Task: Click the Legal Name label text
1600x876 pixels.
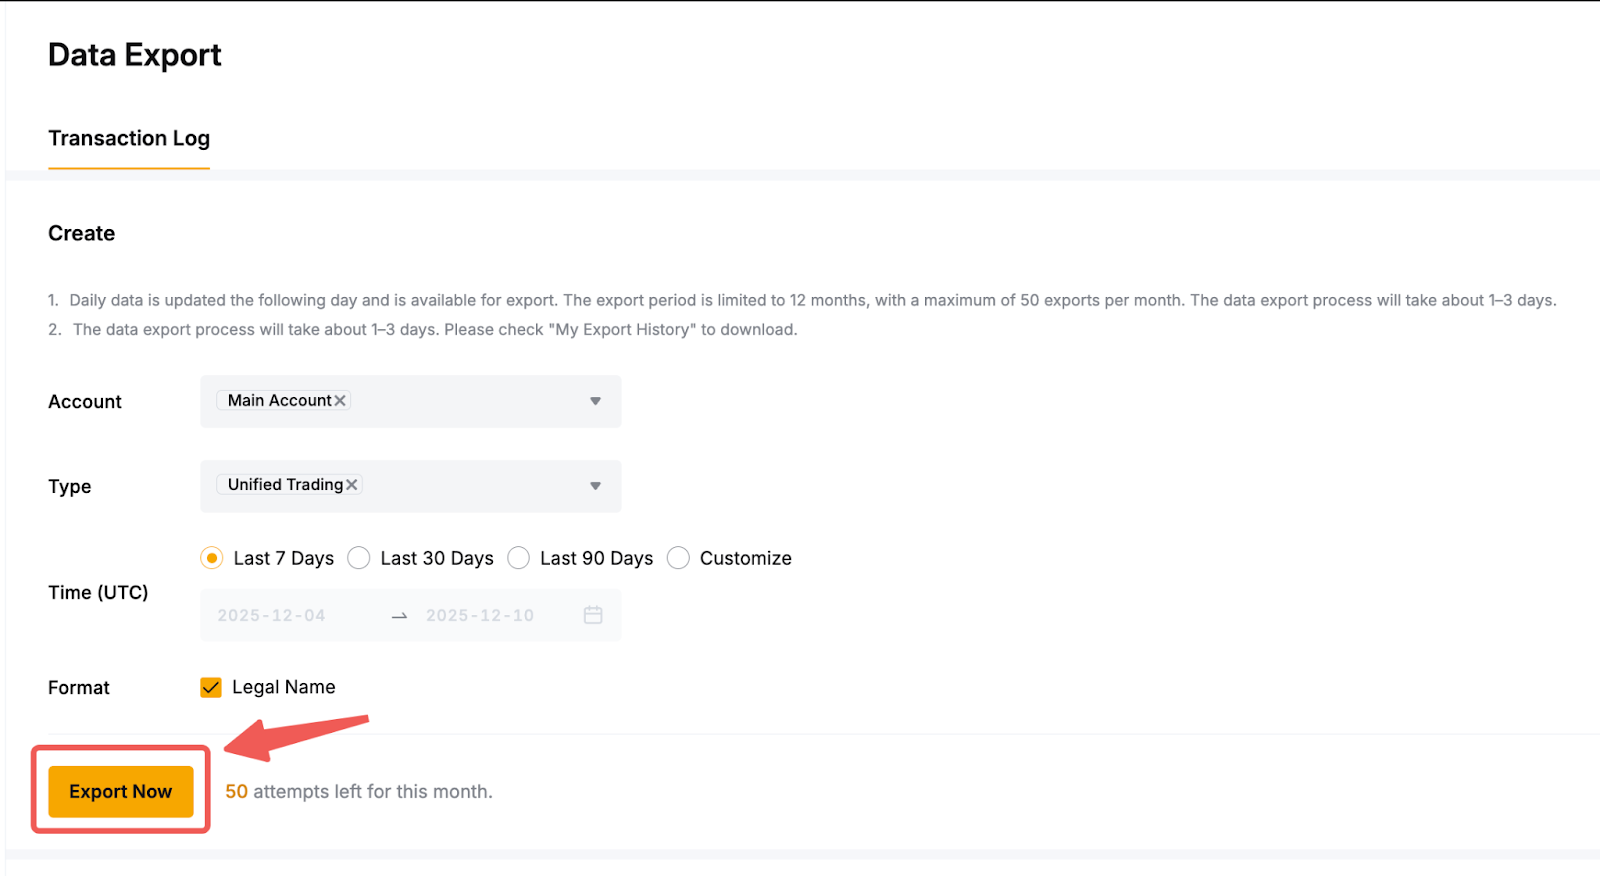Action: click(284, 688)
